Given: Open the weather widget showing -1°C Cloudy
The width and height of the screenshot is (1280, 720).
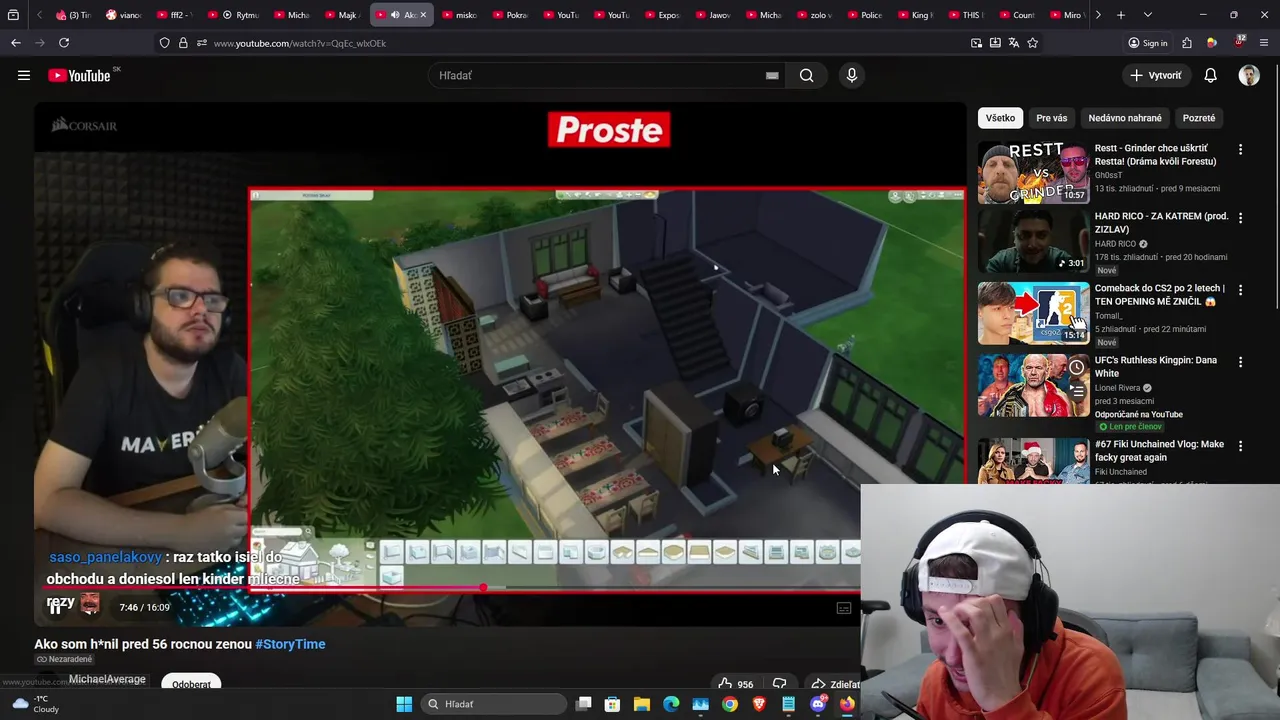Looking at the screenshot, I should 35,704.
